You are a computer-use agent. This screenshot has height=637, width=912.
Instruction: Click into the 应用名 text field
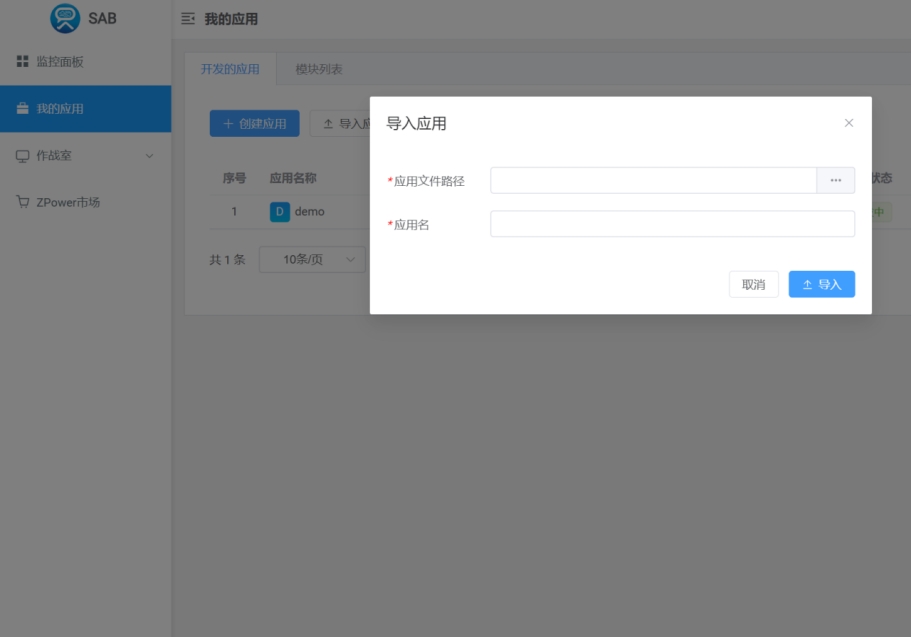point(672,224)
